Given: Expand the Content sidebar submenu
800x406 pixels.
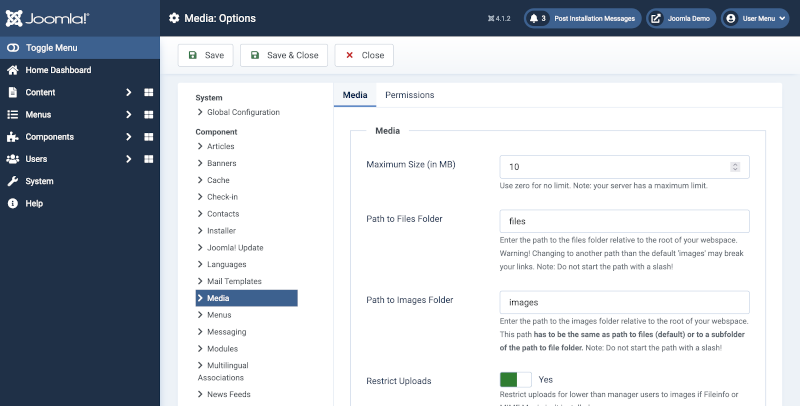Looking at the screenshot, I should tap(128, 92).
